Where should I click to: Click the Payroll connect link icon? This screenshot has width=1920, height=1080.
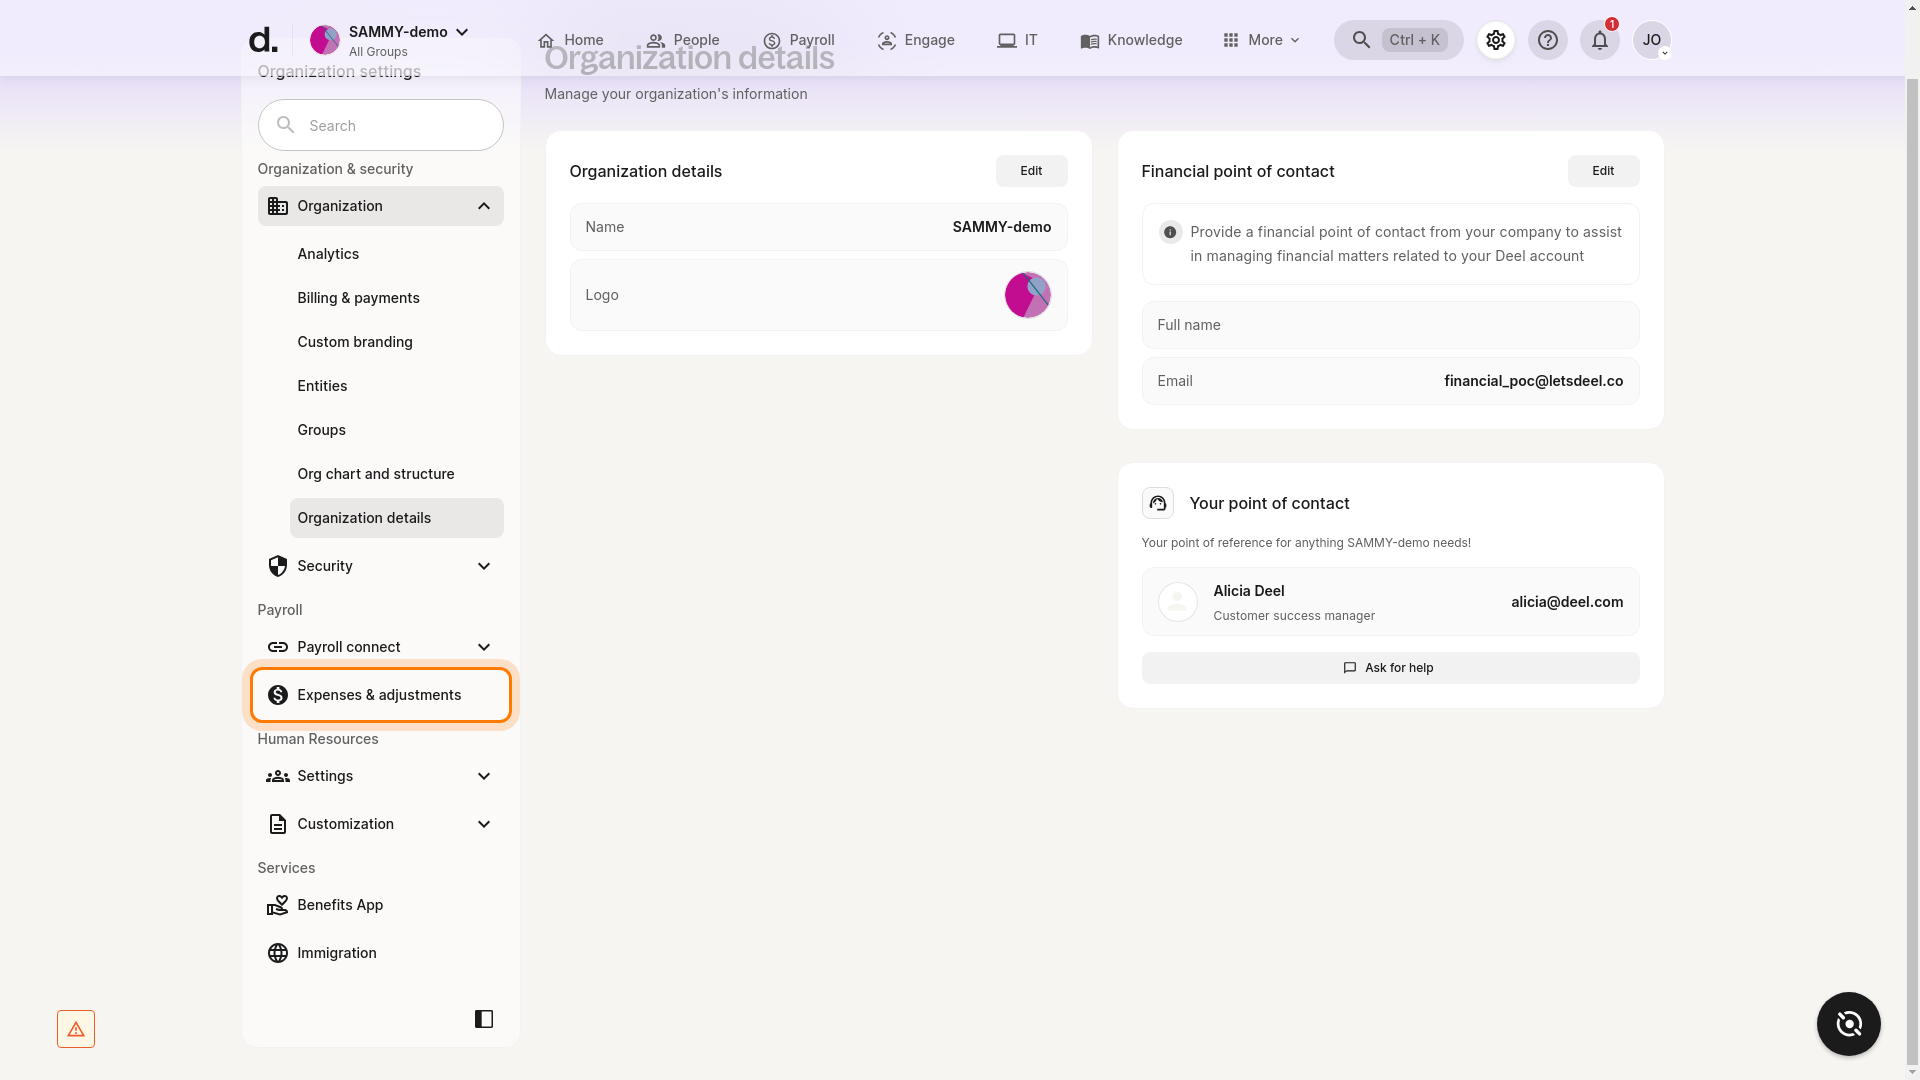click(x=277, y=647)
